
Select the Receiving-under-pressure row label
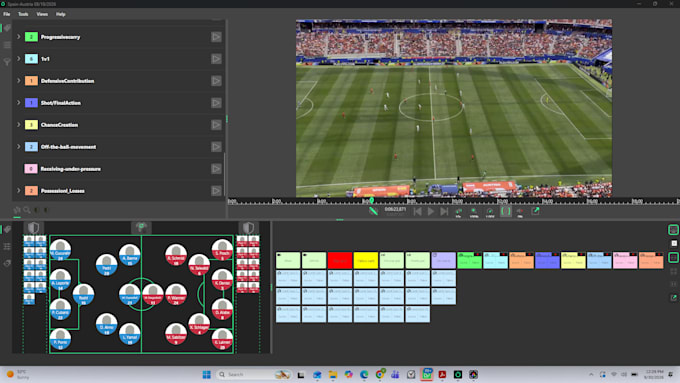71,169
